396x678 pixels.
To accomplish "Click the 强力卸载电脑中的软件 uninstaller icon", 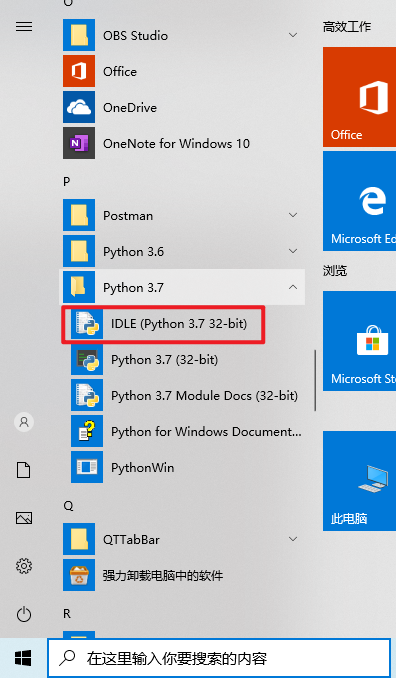I will [x=79, y=575].
